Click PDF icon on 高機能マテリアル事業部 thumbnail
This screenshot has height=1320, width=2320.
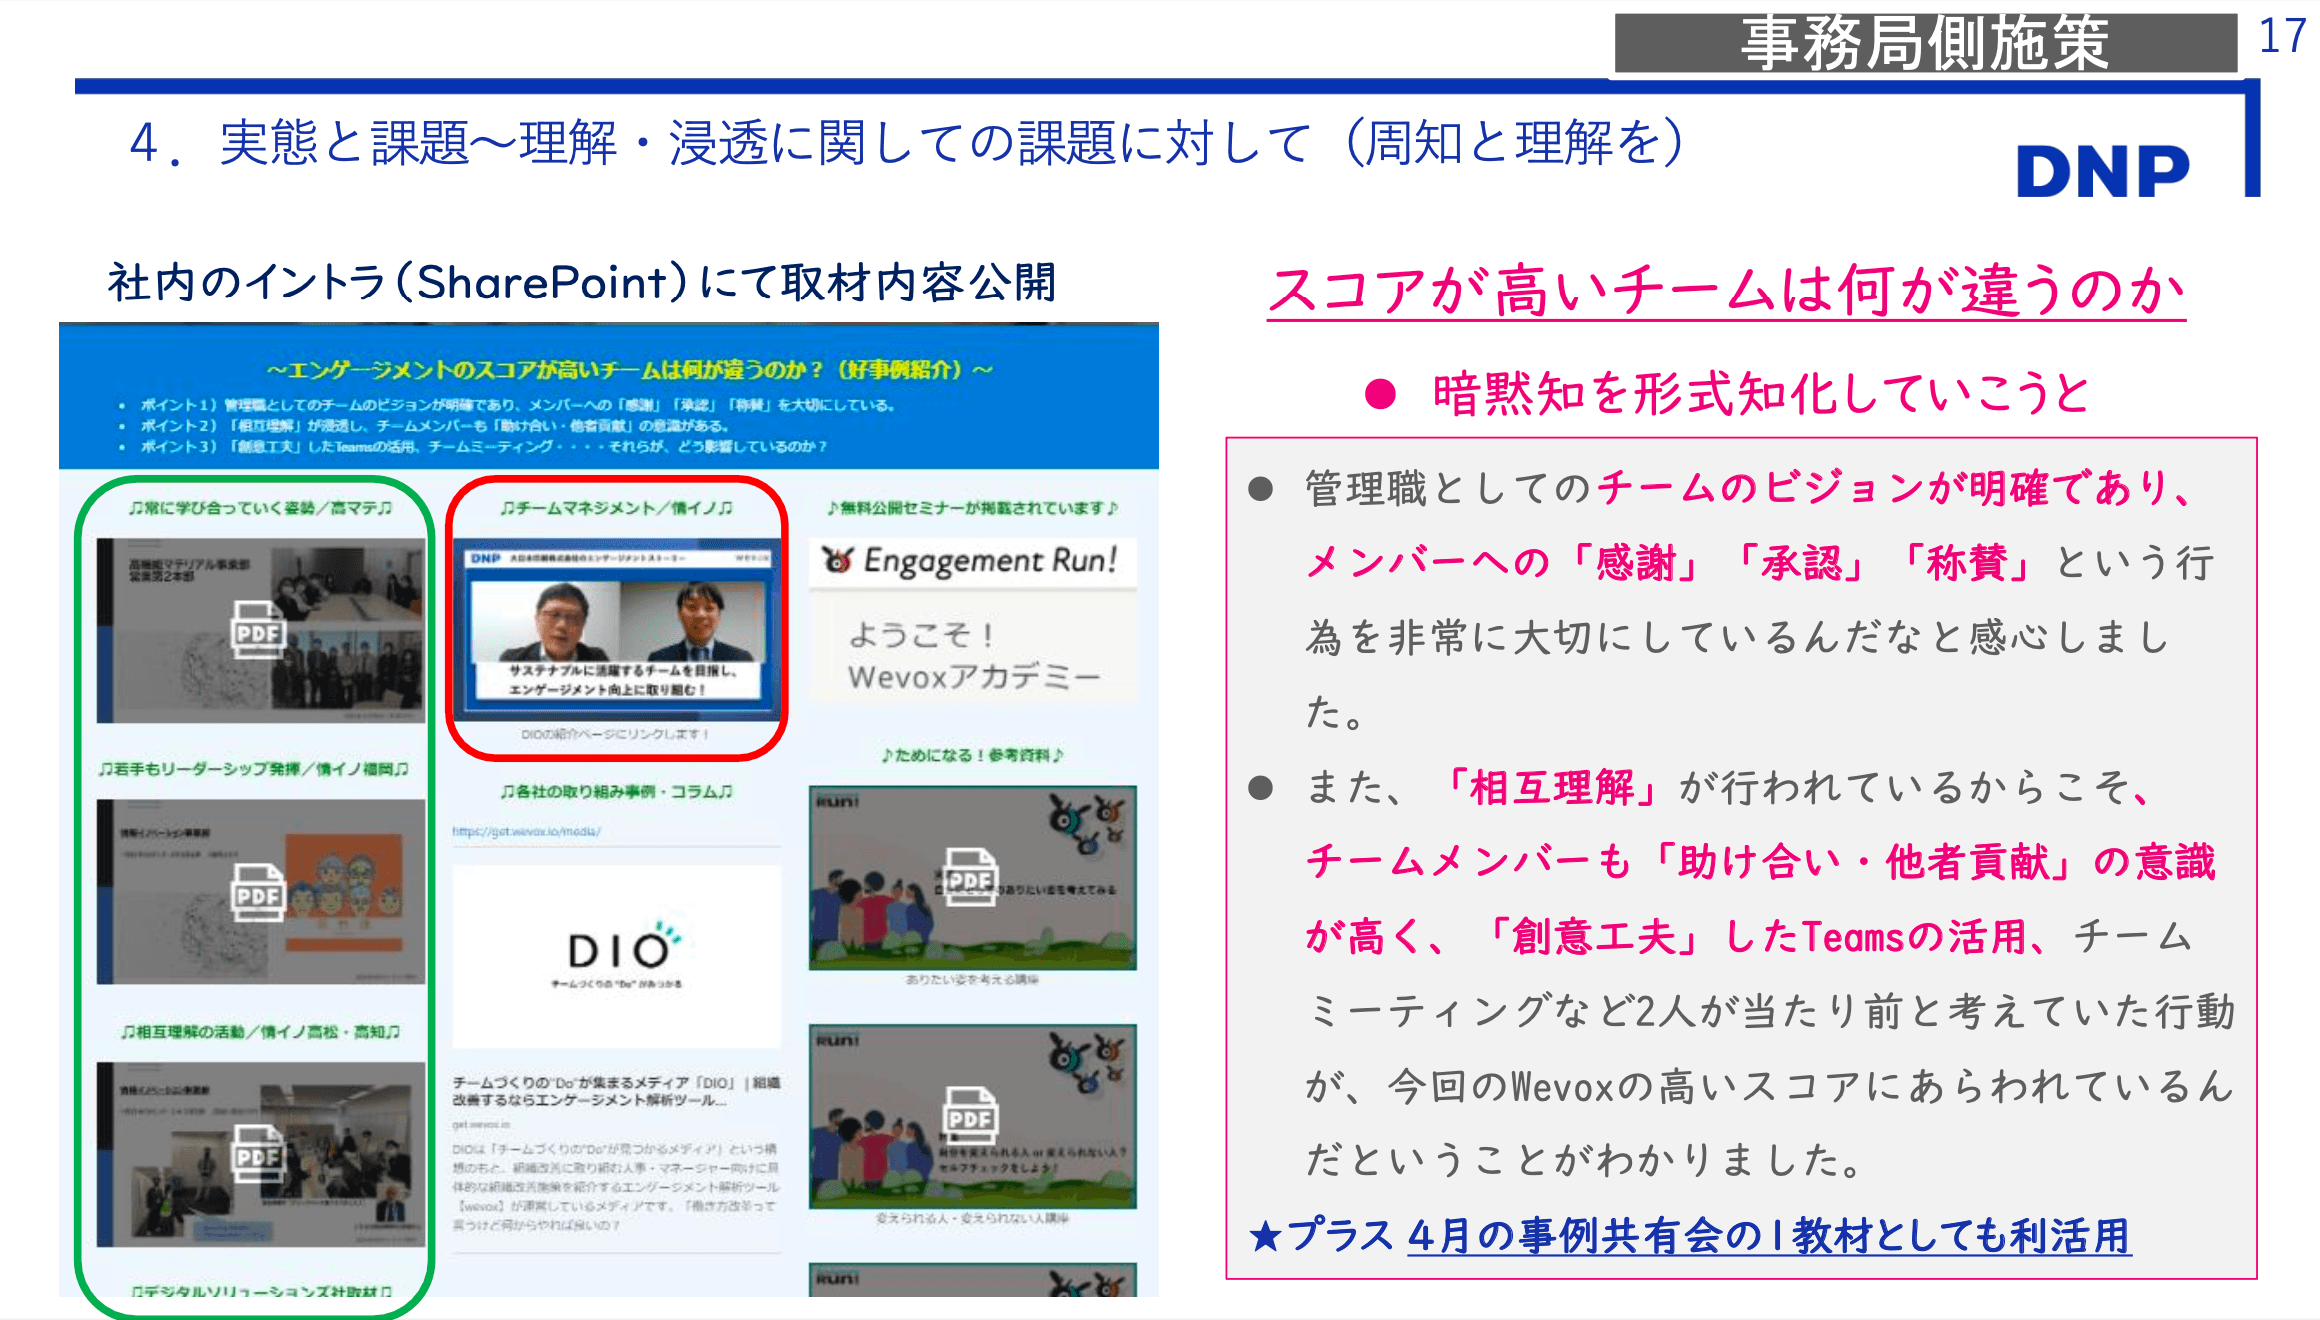click(258, 629)
